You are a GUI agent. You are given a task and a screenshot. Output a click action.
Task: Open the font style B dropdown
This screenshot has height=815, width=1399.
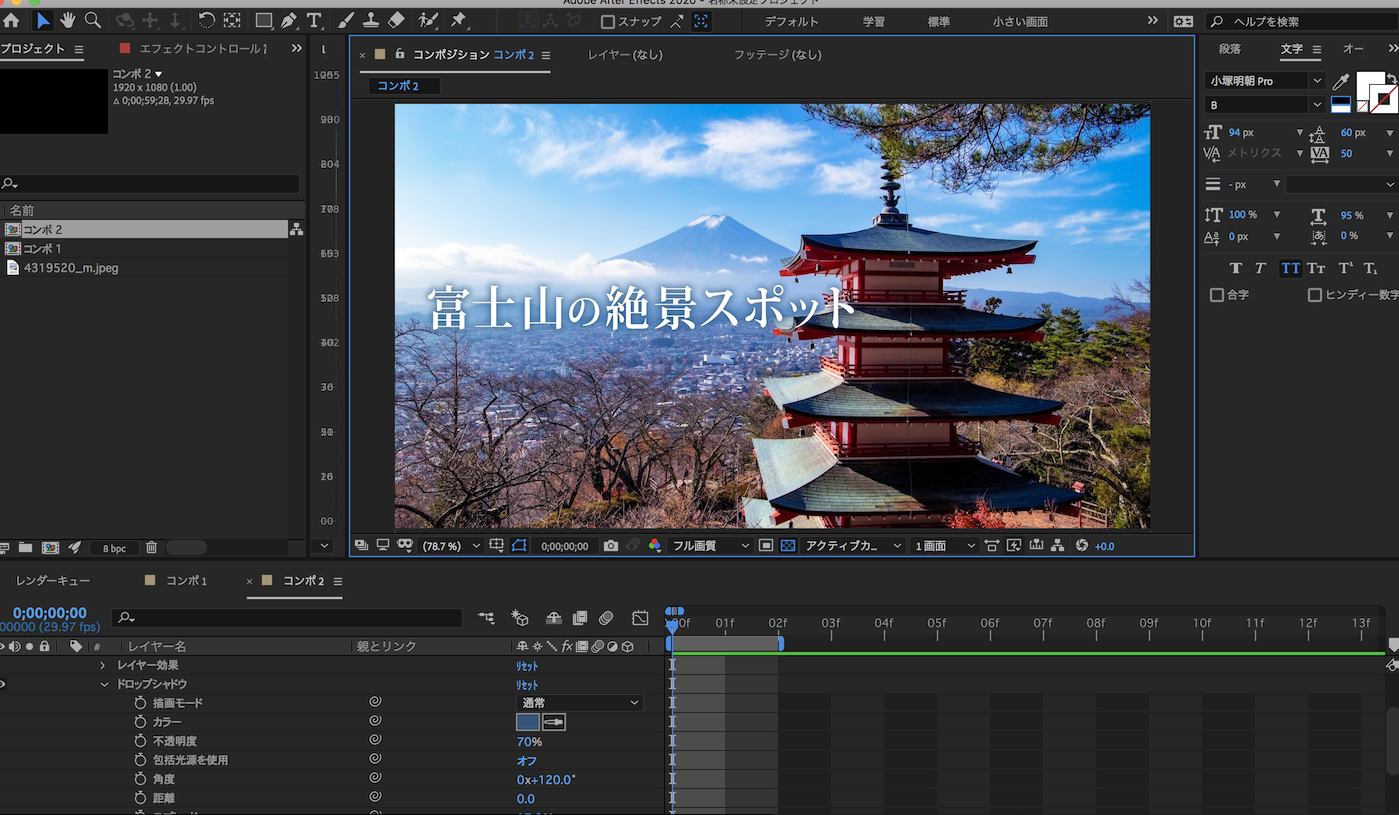[1266, 105]
